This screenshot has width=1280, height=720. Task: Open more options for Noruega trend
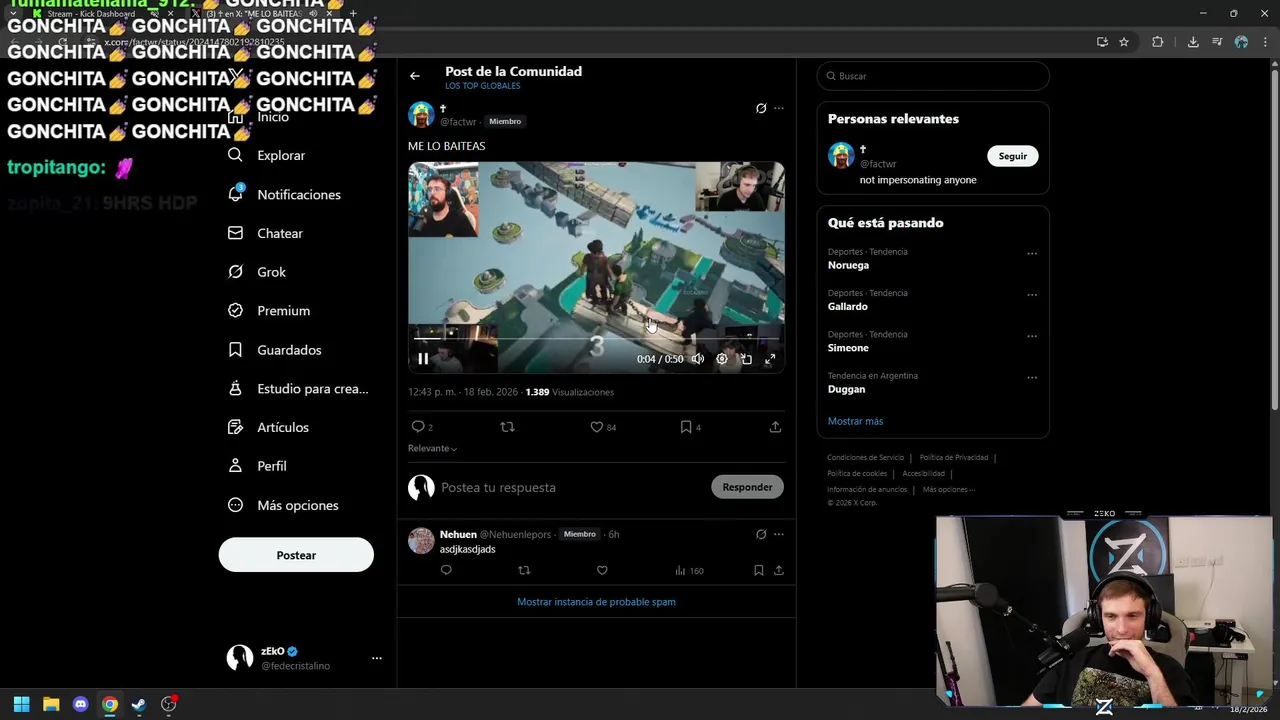point(1032,254)
